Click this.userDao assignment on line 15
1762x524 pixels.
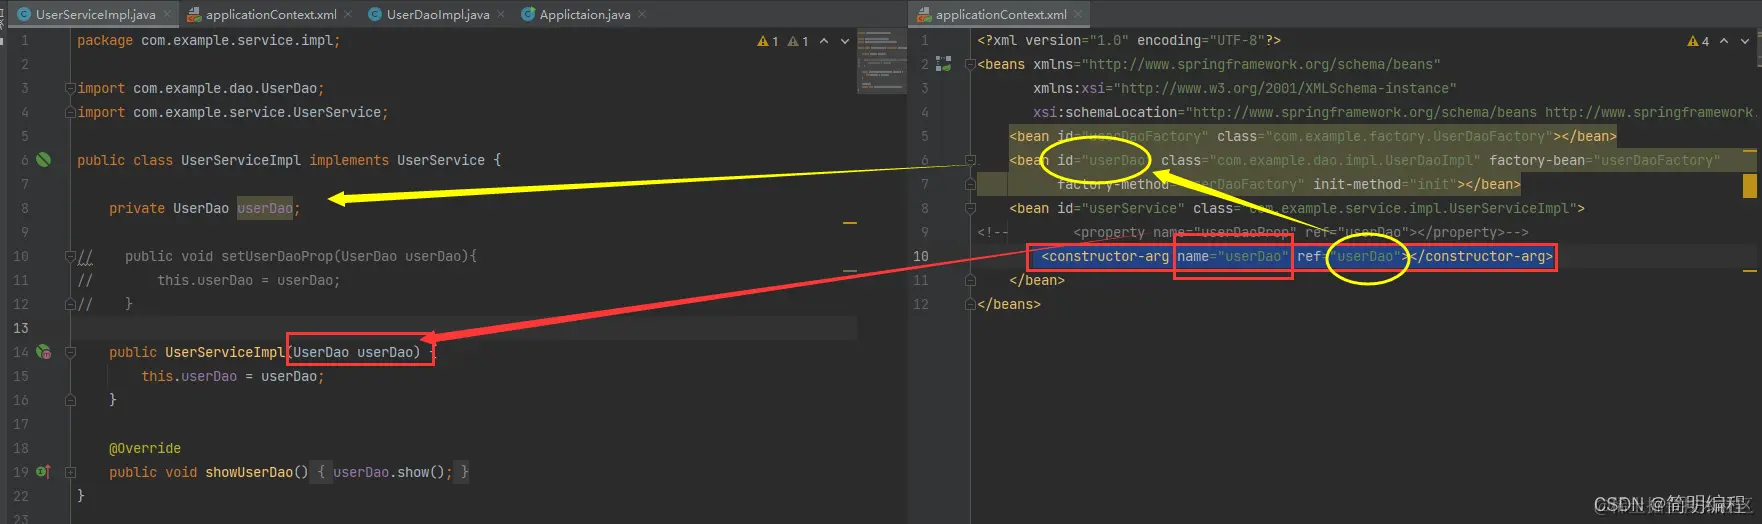tap(233, 376)
